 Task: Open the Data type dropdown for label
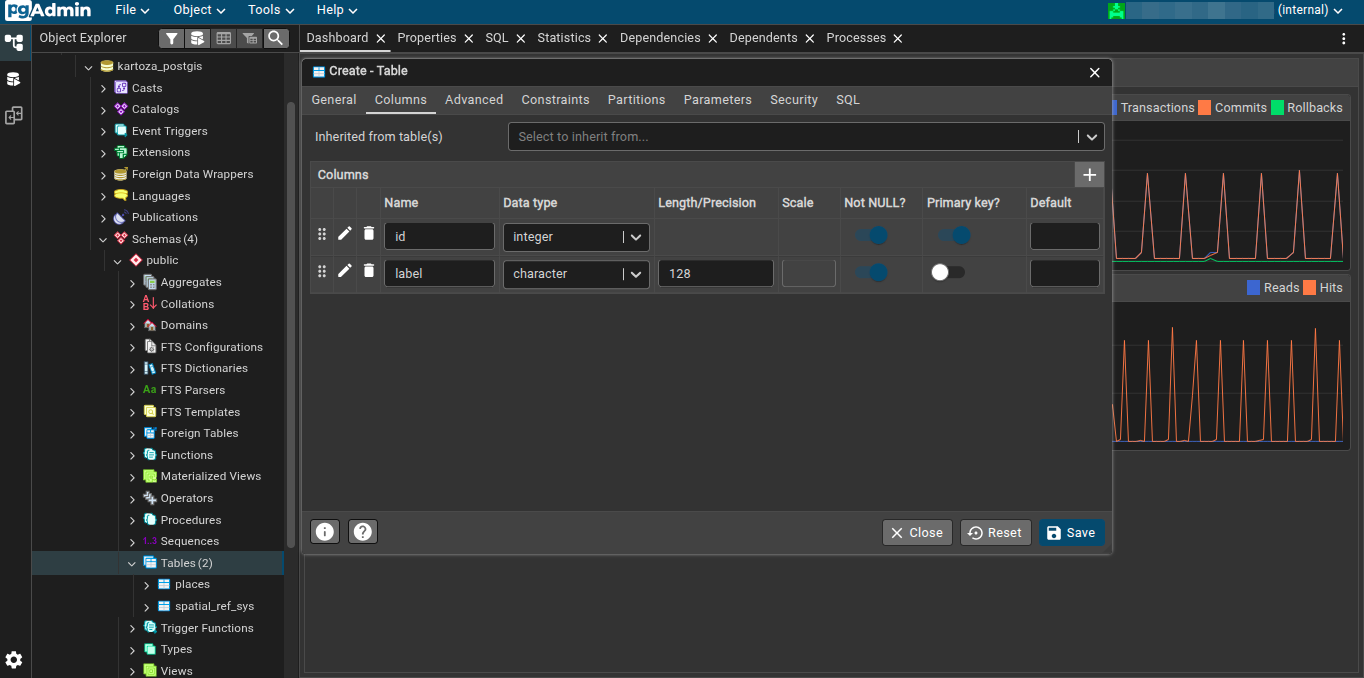pos(636,272)
